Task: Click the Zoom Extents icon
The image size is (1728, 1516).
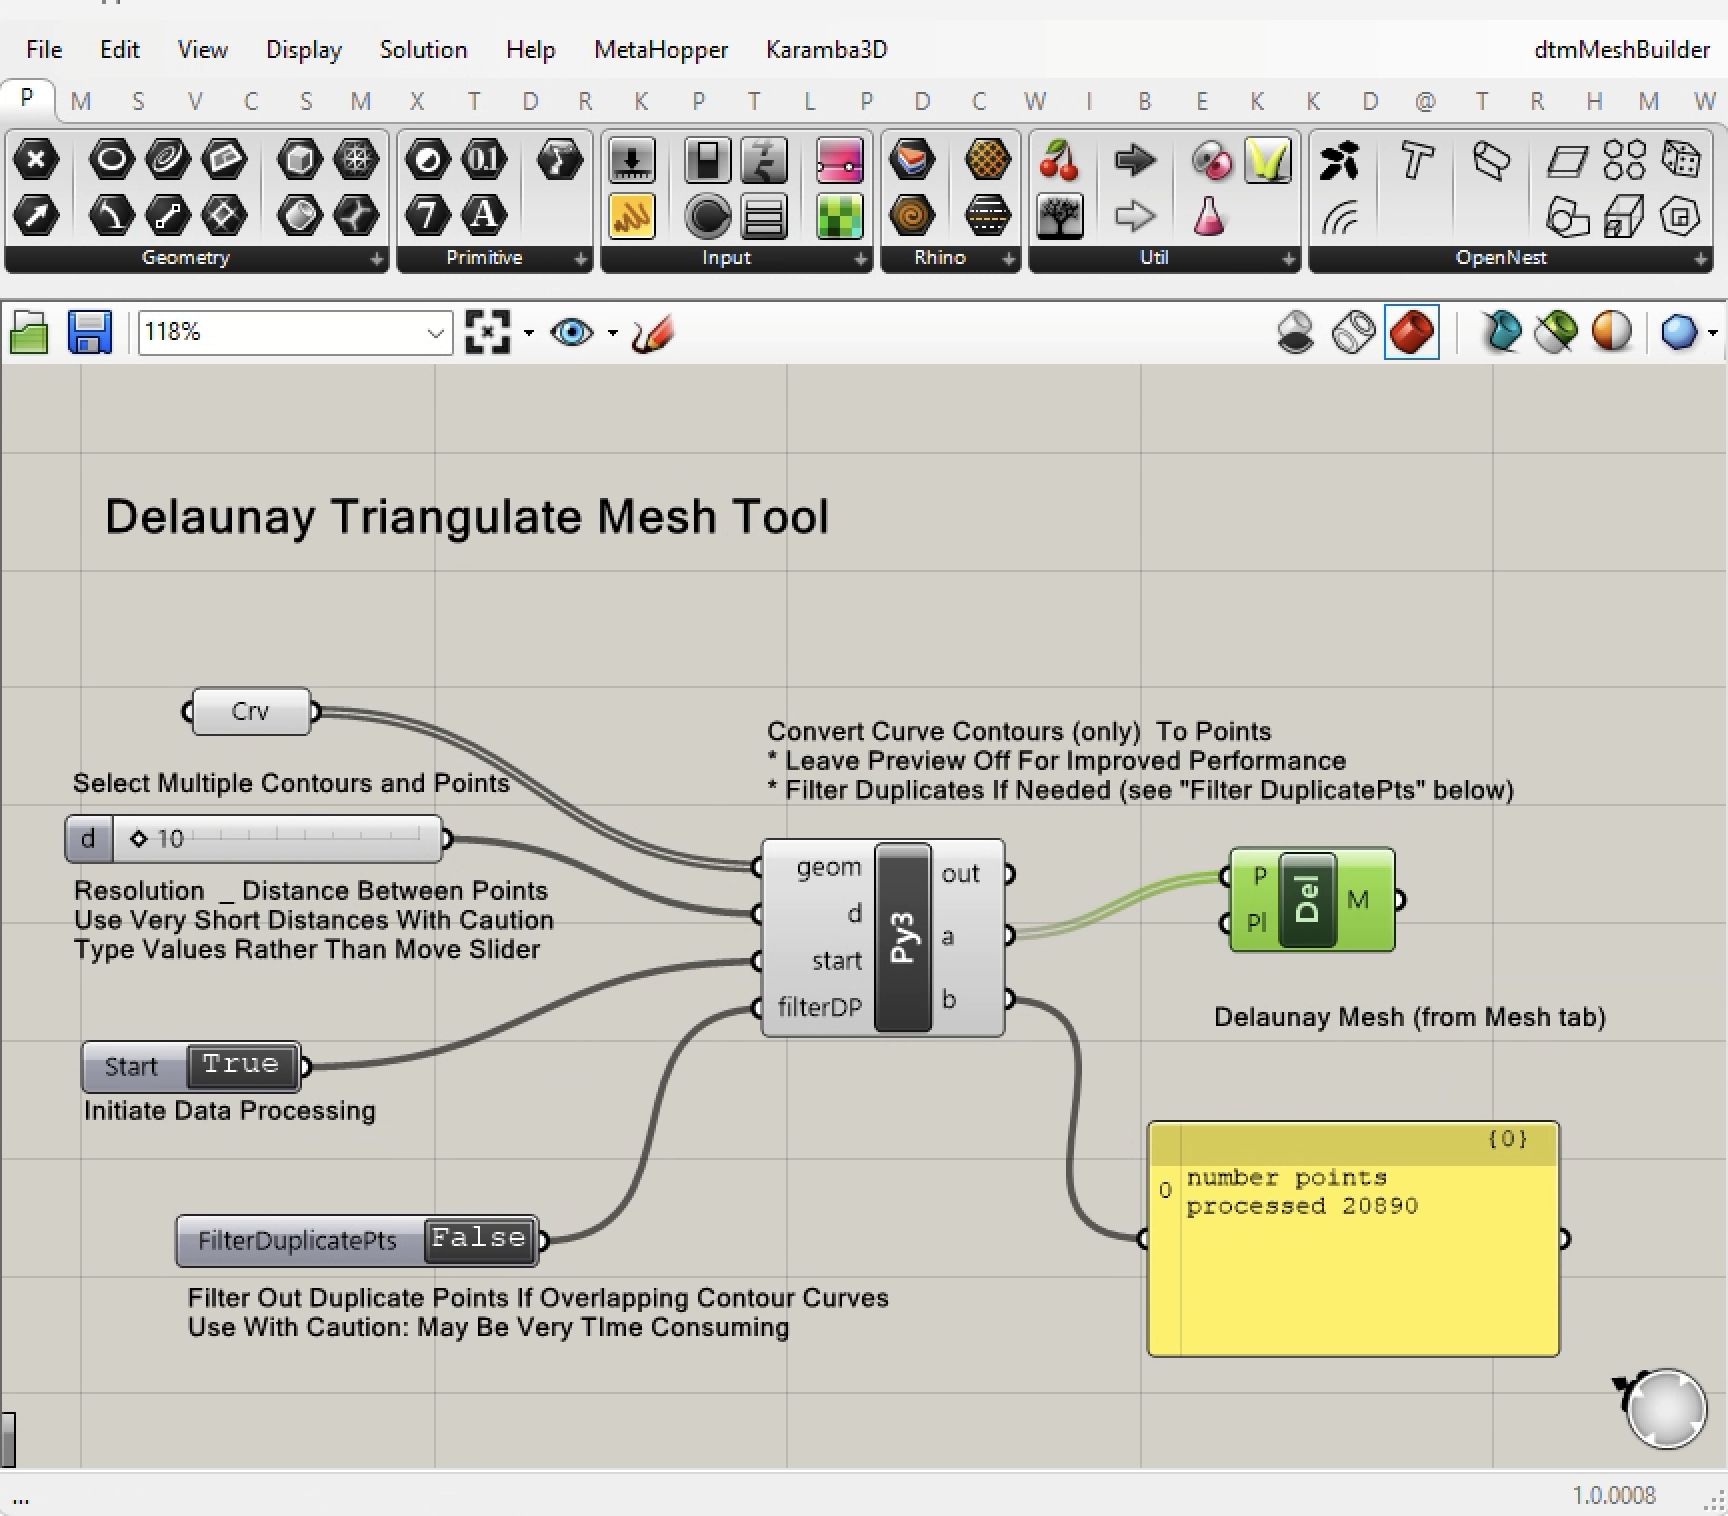Action: (488, 332)
